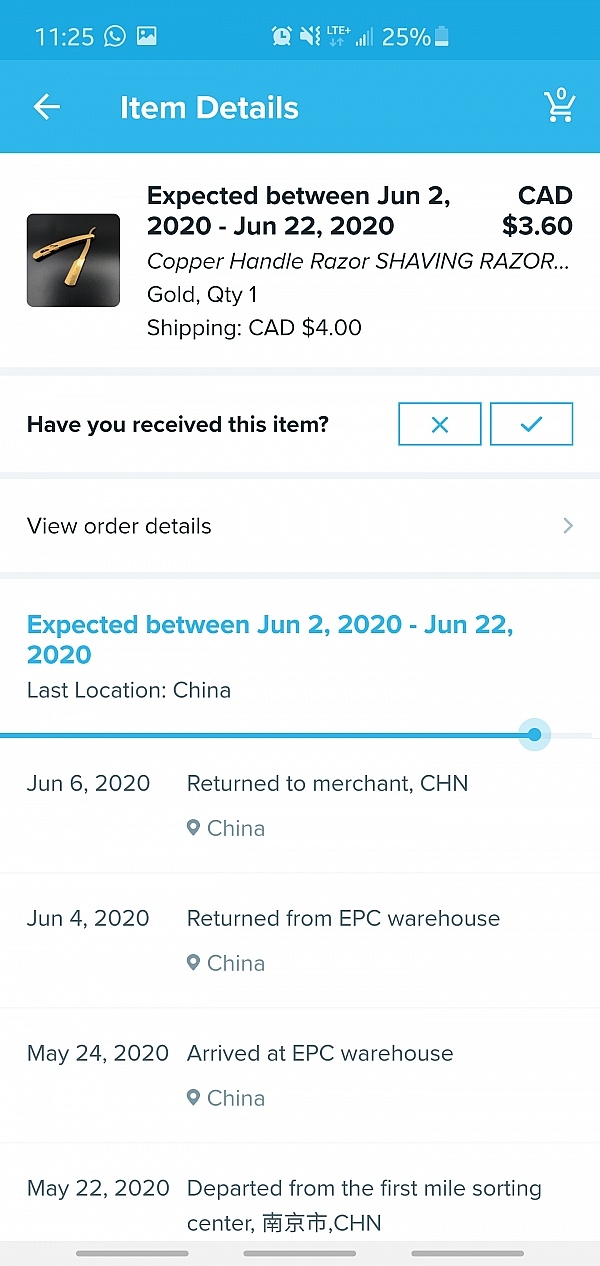Tap the expected delivery date heading
The width and height of the screenshot is (600, 1266).
pyautogui.click(x=270, y=639)
